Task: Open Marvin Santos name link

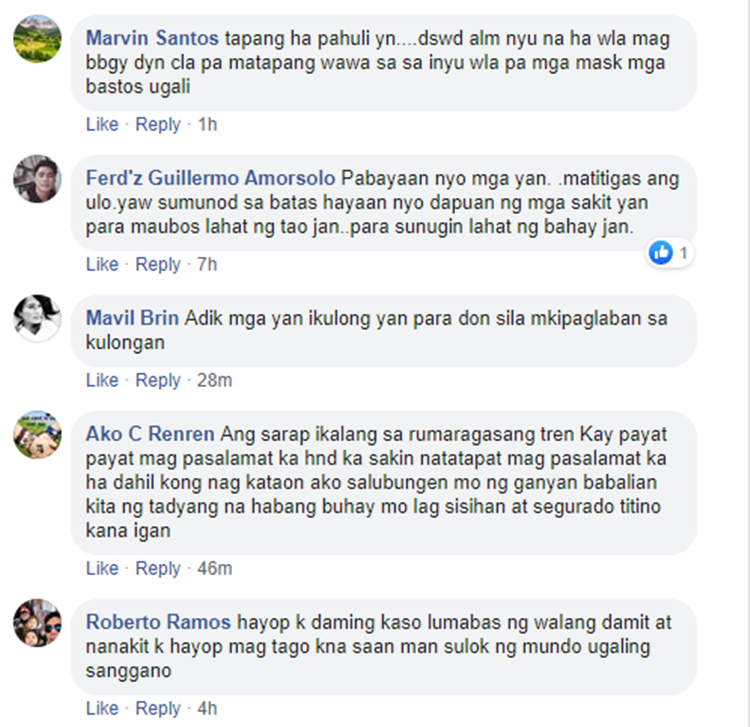Action: [x=152, y=38]
